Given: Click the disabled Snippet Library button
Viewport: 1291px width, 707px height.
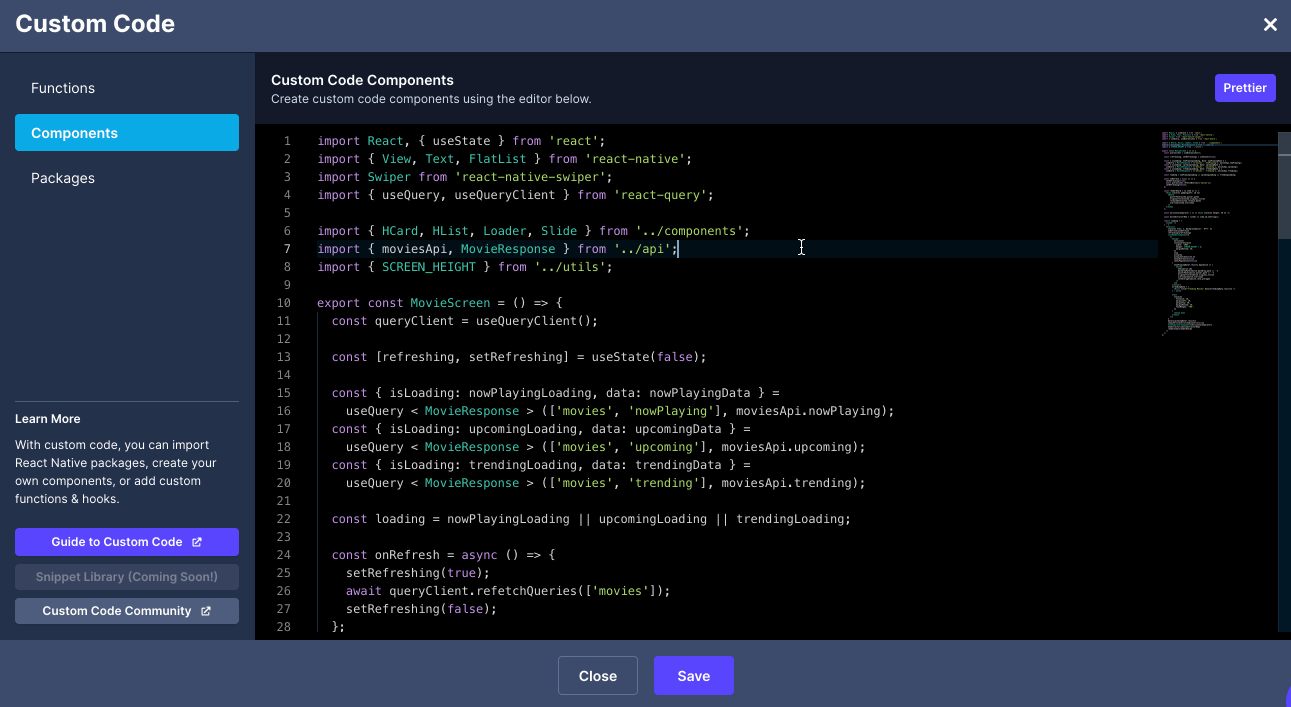Looking at the screenshot, I should [x=127, y=577].
